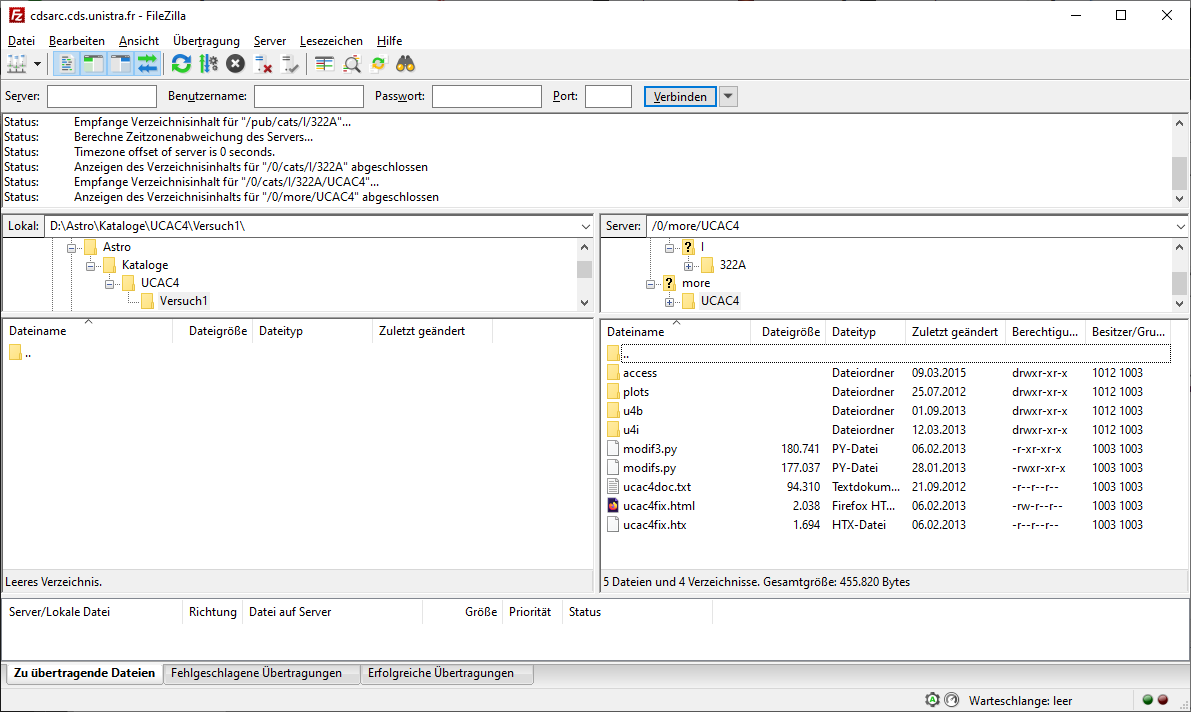Toggle synchronized browsing icon

point(378,65)
